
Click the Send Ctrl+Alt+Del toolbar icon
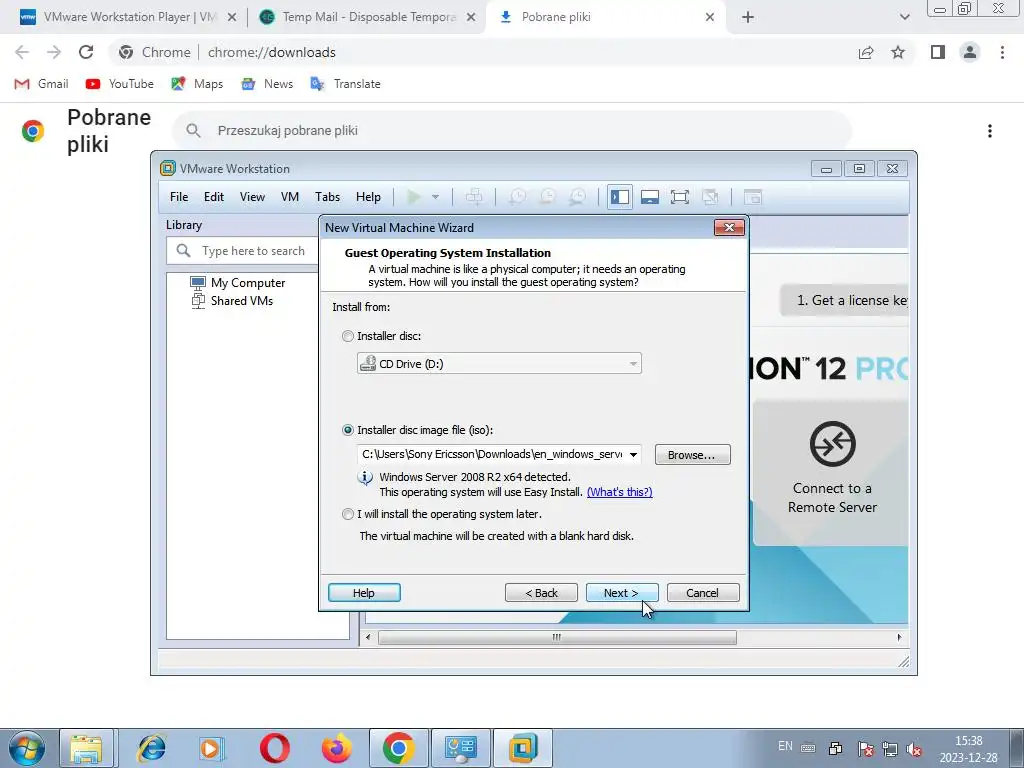[474, 197]
